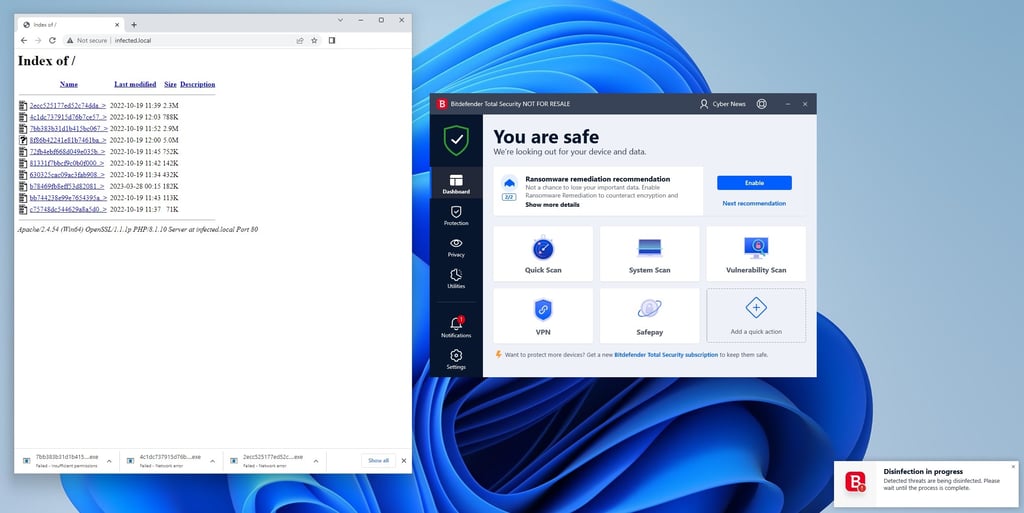Download file b78469fb8eff53d82081
Image resolution: width=1024 pixels, height=513 pixels.
[67, 186]
